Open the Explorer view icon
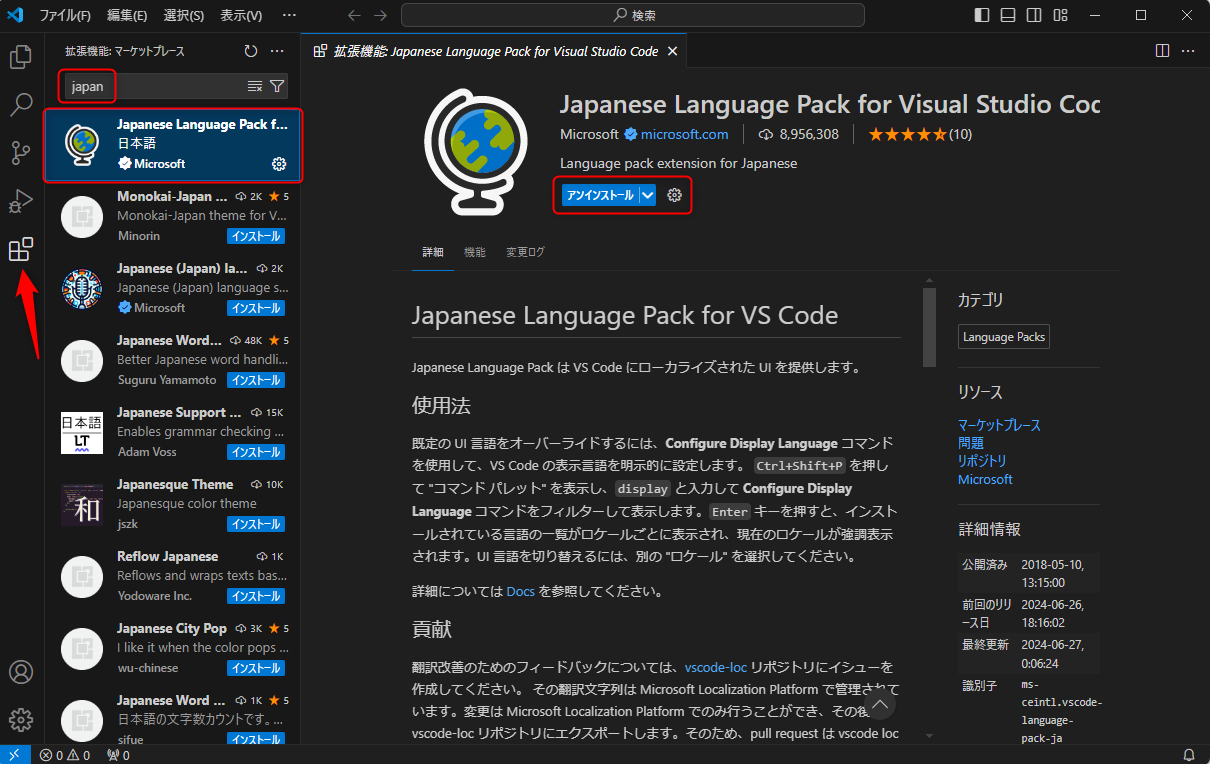This screenshot has height=764, width=1210. click(21, 57)
